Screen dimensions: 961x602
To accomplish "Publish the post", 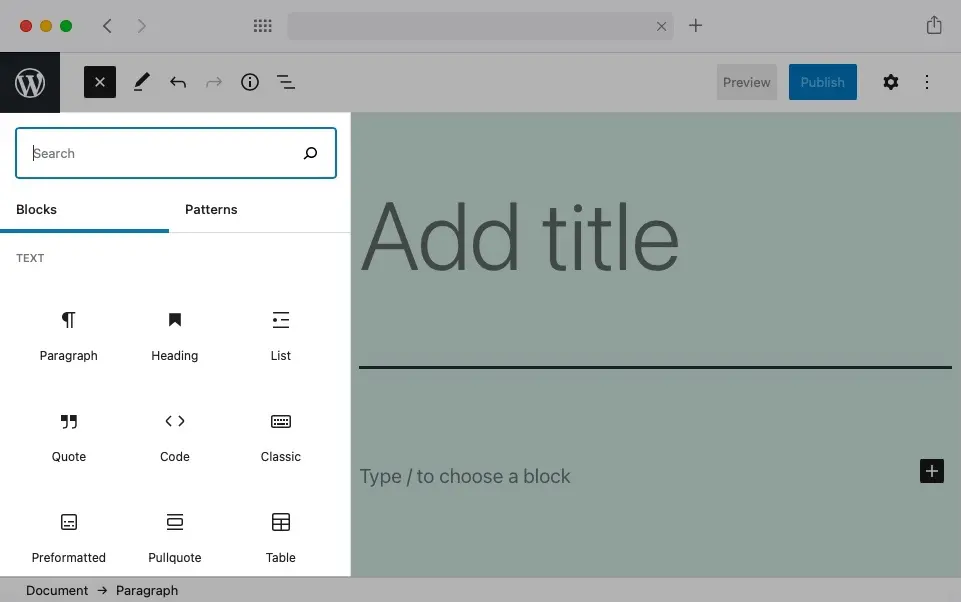I will click(822, 82).
